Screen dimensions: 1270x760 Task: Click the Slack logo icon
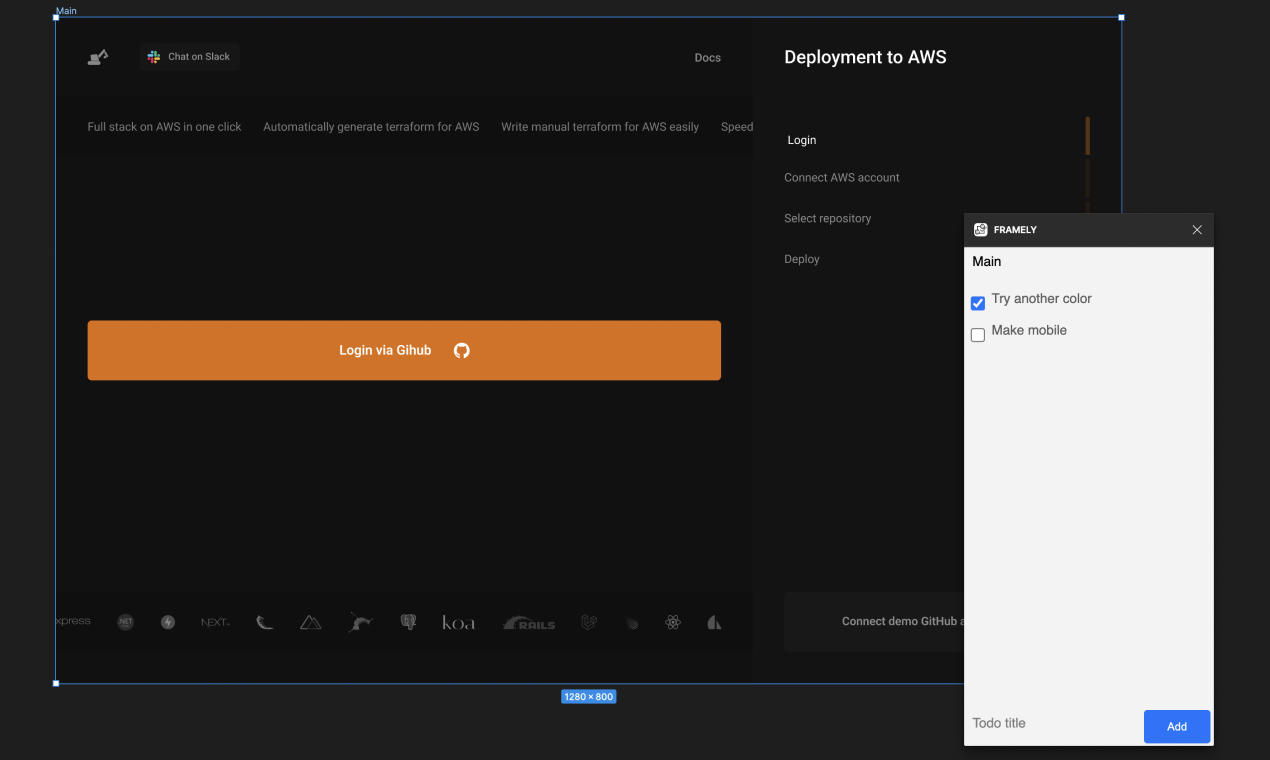click(x=154, y=57)
